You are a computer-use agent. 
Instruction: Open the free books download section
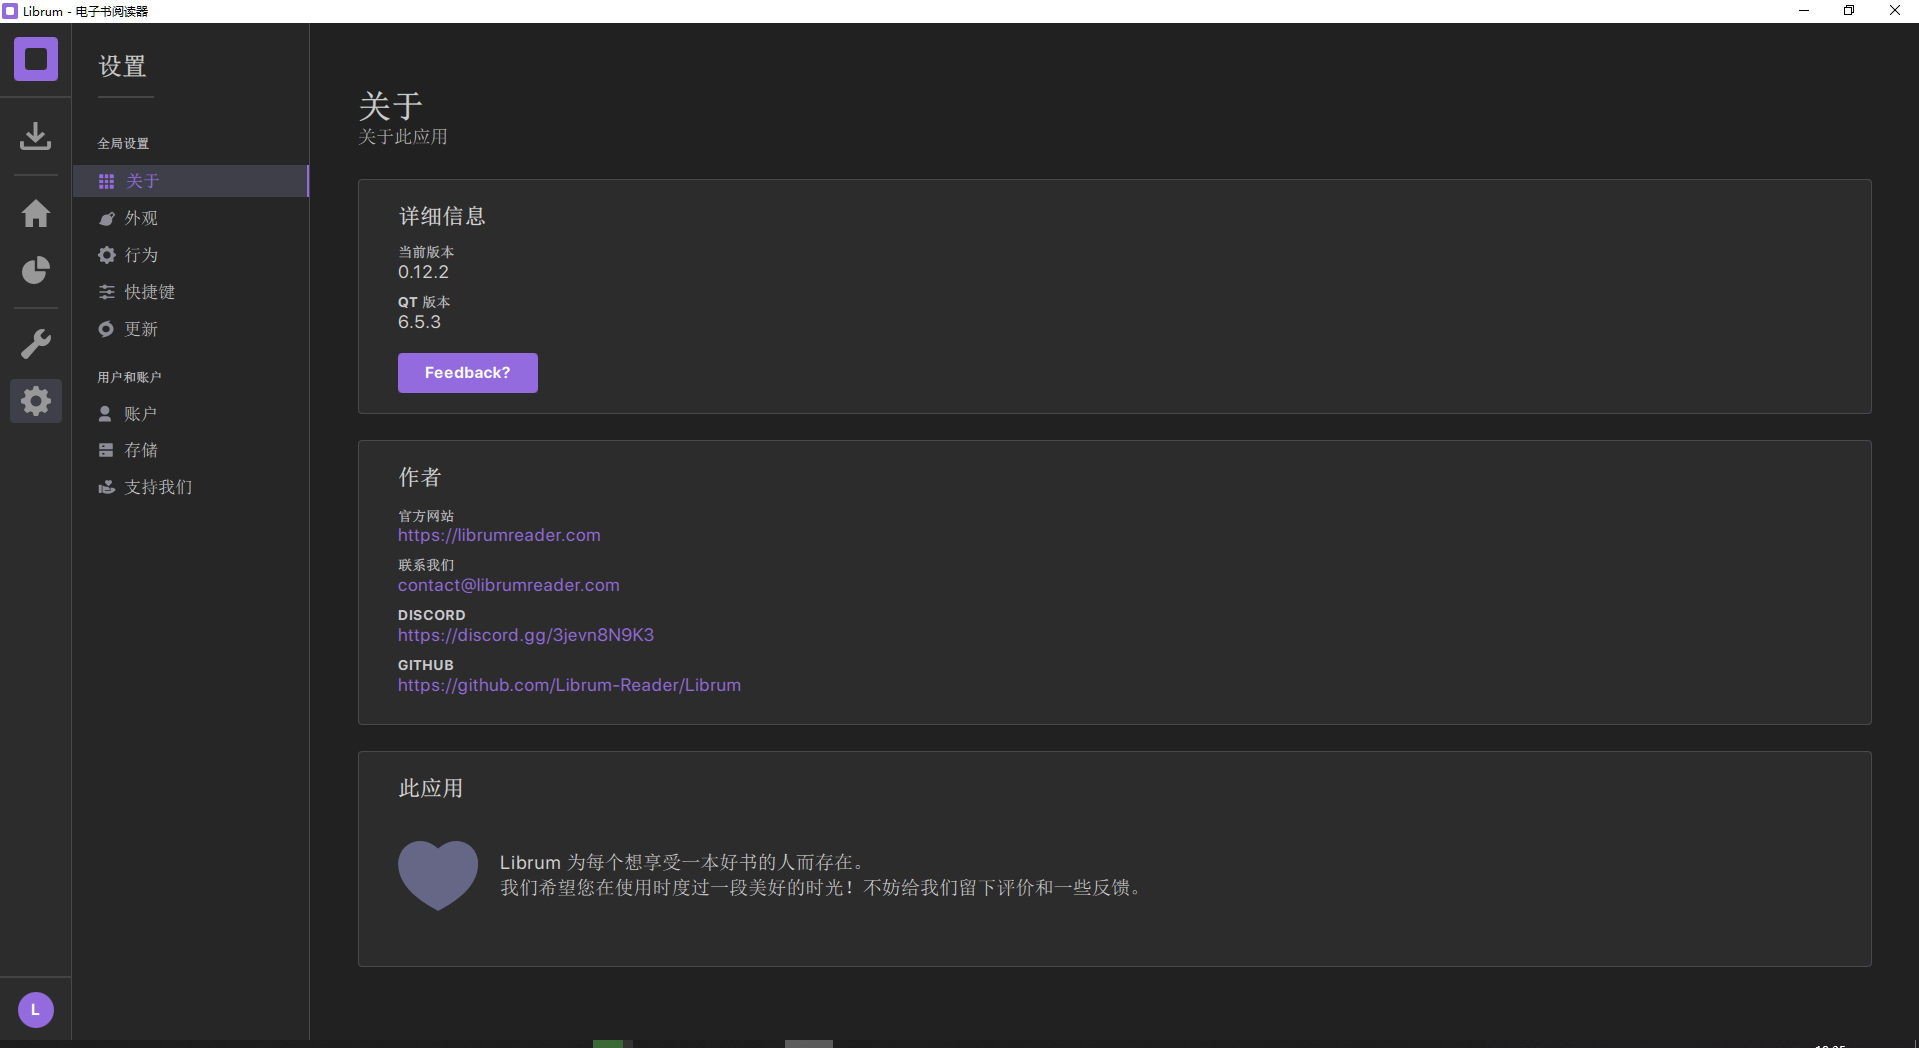35,136
